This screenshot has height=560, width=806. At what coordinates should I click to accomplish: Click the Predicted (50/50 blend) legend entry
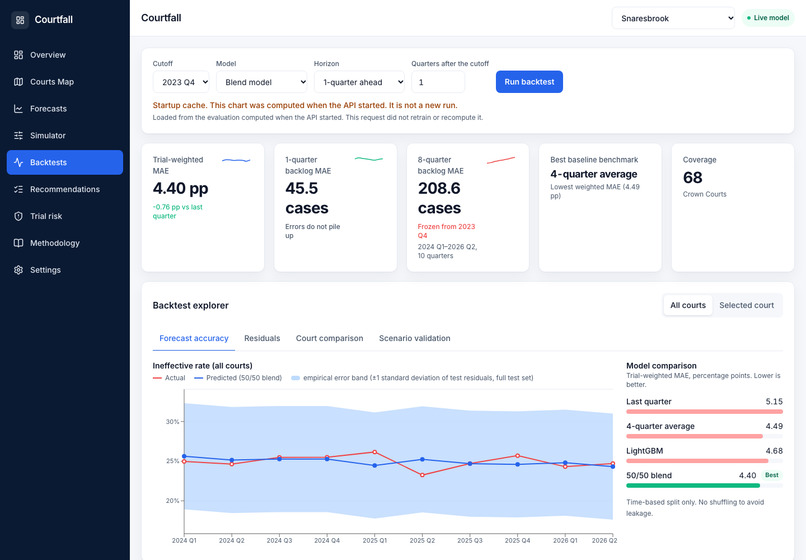238,378
